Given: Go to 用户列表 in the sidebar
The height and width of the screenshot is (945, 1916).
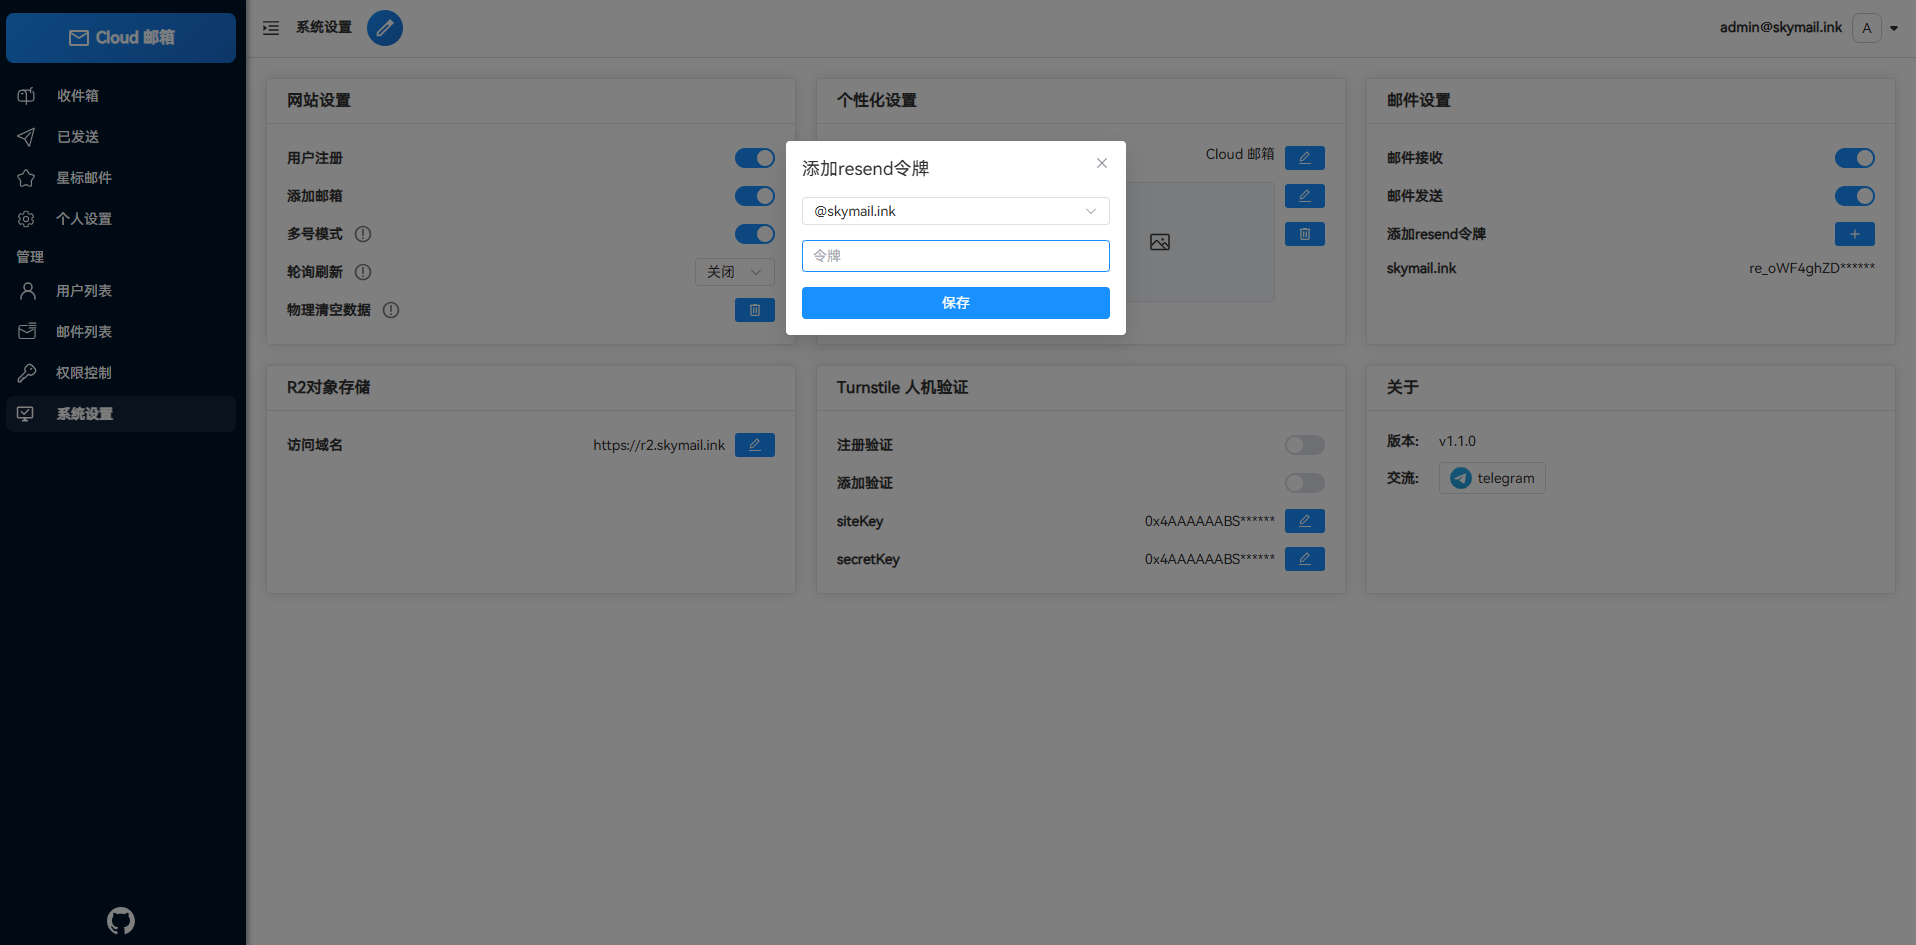Looking at the screenshot, I should pos(84,291).
